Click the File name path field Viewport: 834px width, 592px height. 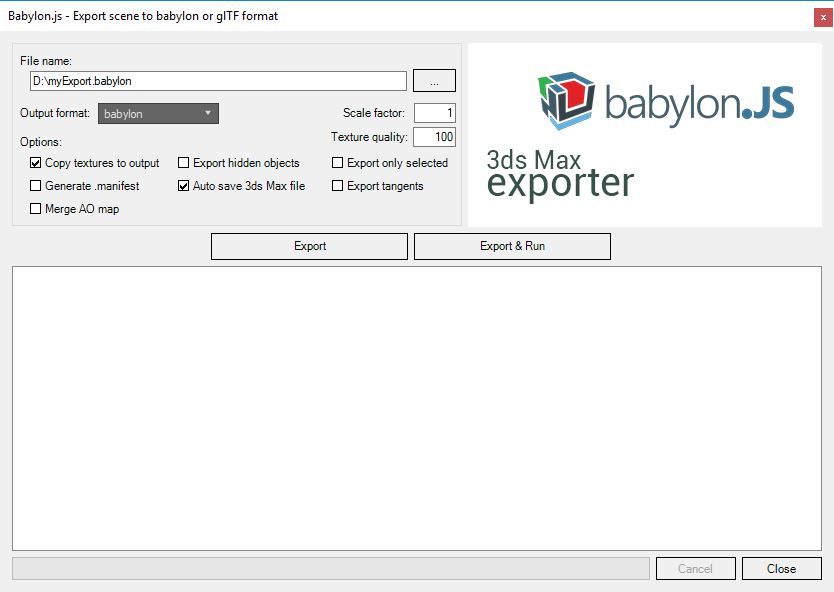[x=218, y=81]
